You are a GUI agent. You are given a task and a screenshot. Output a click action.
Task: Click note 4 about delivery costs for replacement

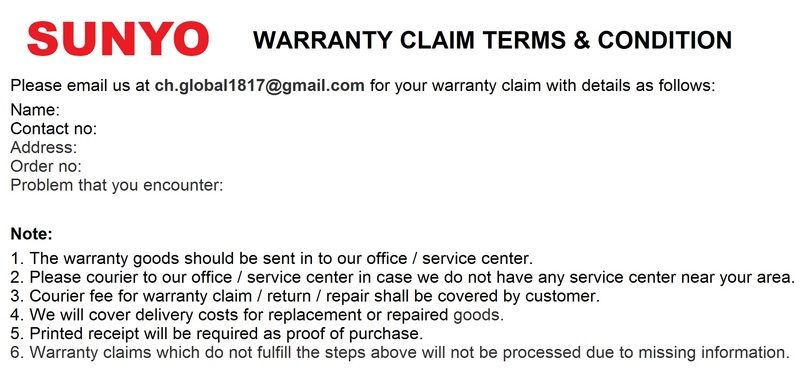[x=257, y=315]
